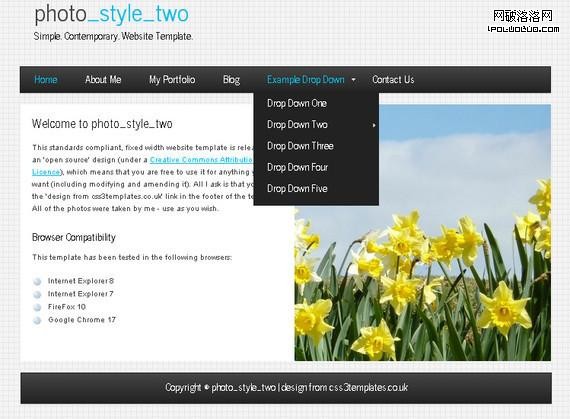Choose Drop Down Four entry
The height and width of the screenshot is (419, 570).
coord(297,168)
